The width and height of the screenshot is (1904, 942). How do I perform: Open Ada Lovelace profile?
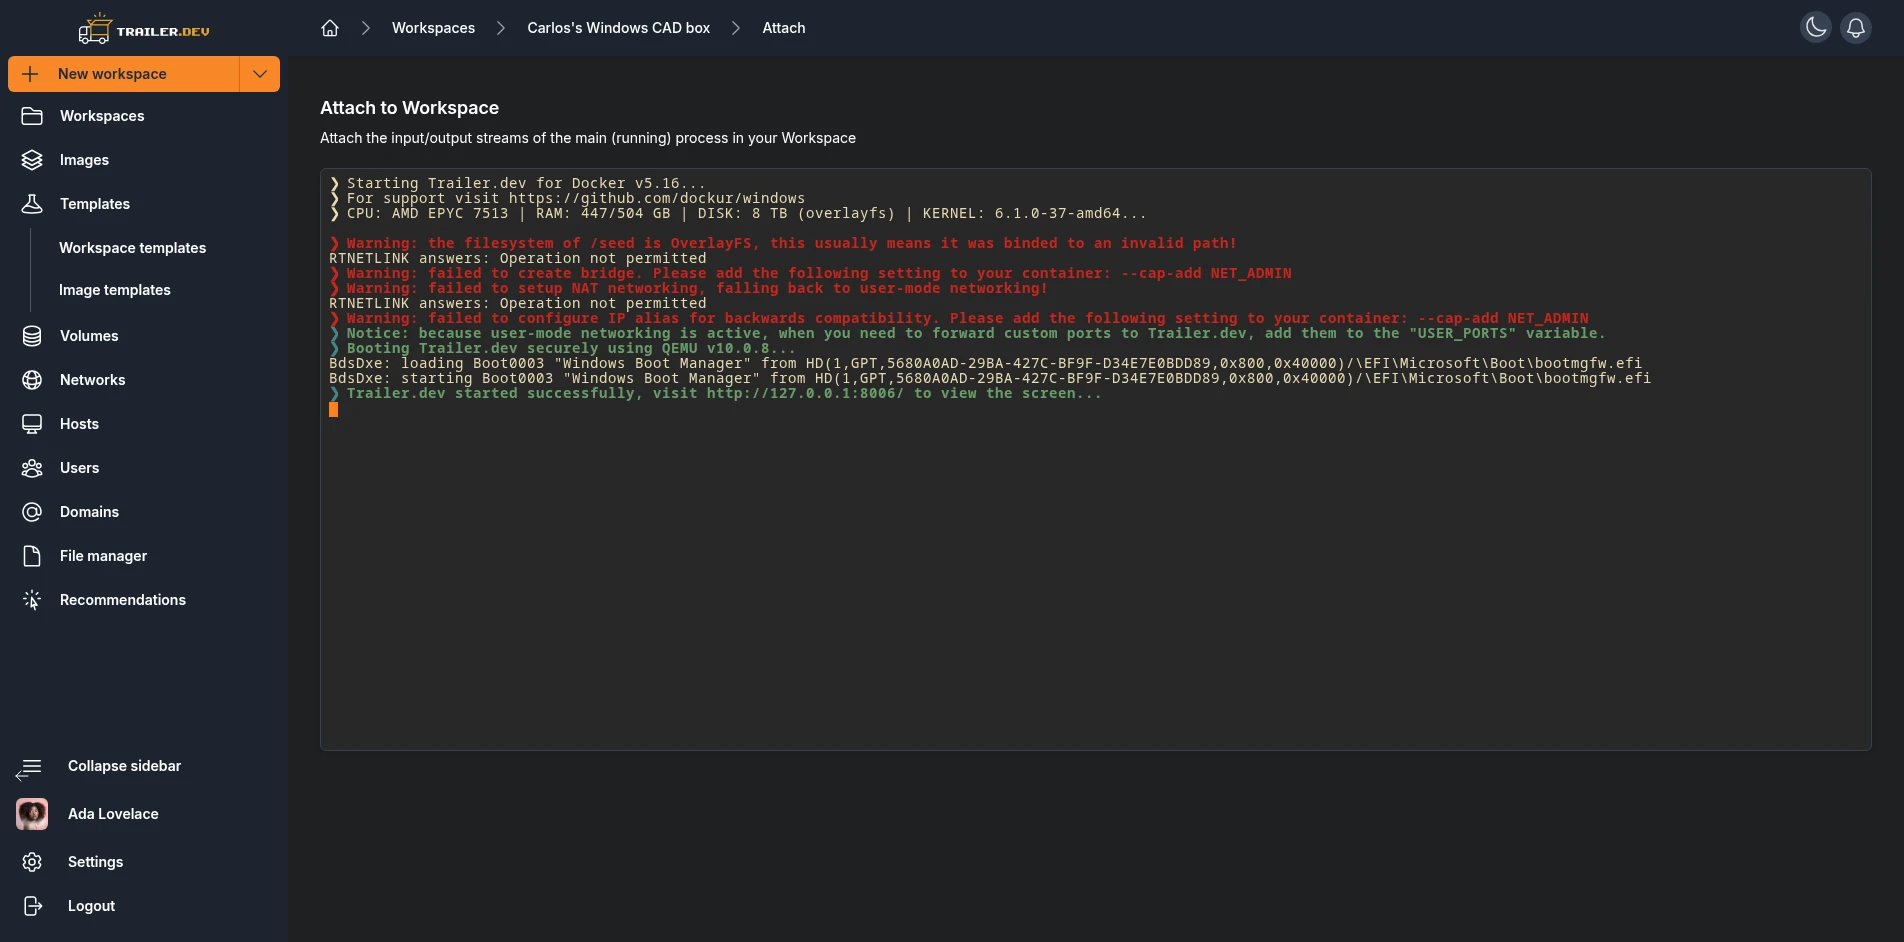(x=113, y=814)
